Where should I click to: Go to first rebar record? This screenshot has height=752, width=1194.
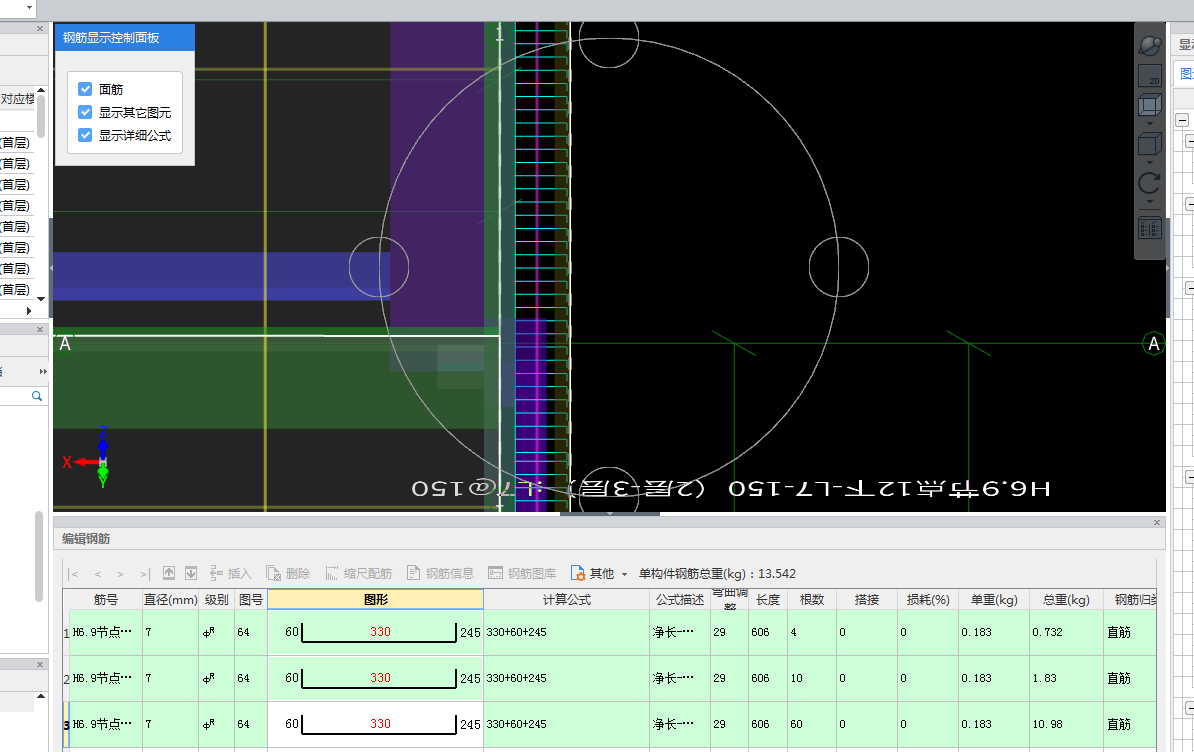tap(73, 574)
